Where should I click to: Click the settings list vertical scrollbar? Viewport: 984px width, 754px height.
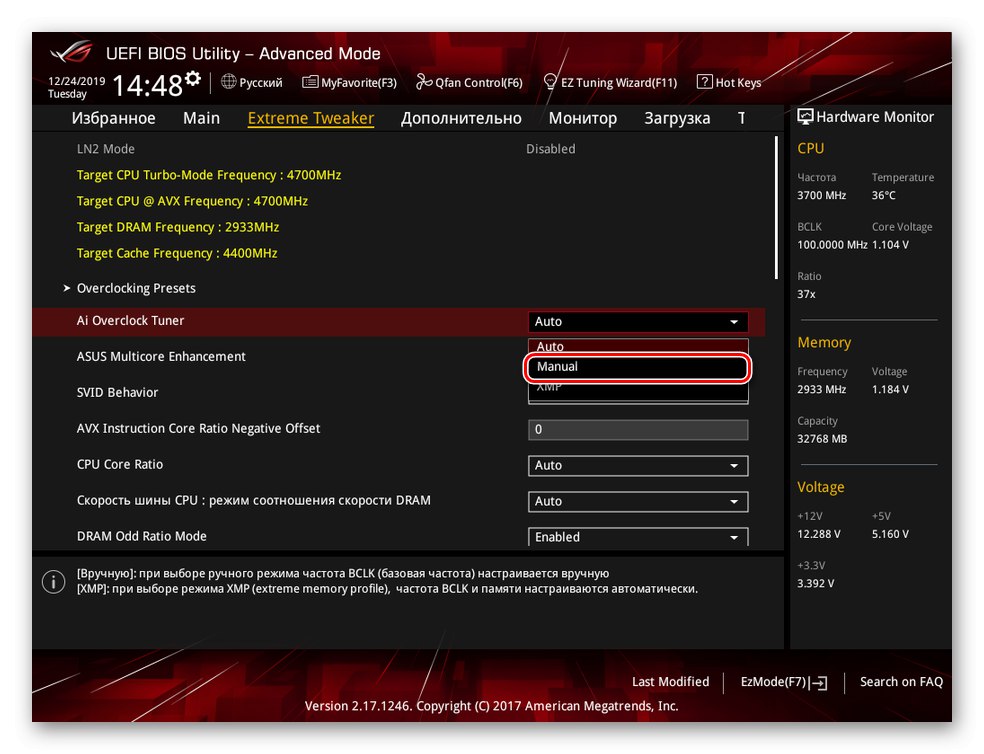pos(776,207)
